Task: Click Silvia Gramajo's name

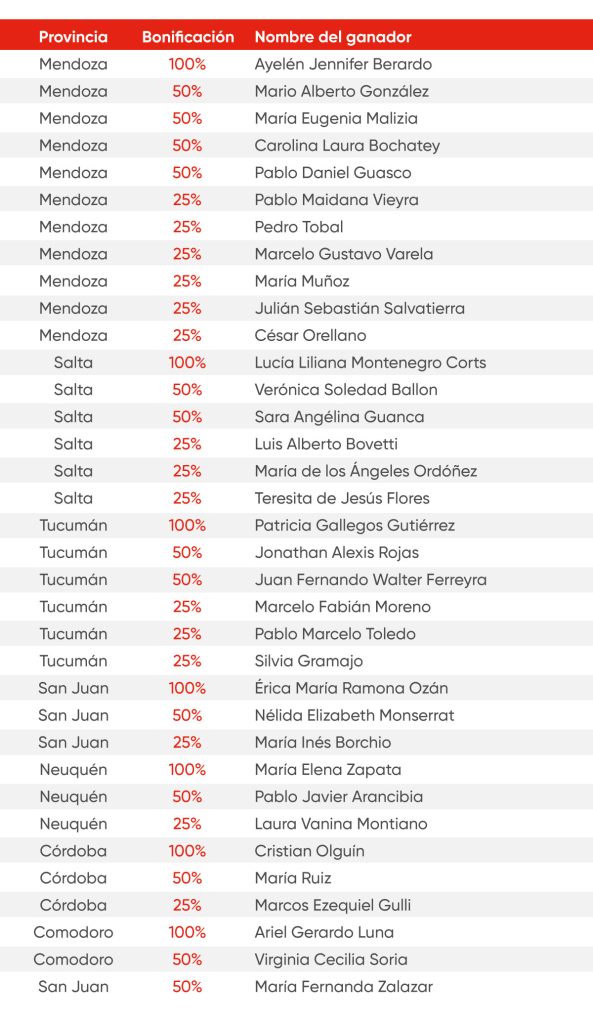Action: coord(308,661)
